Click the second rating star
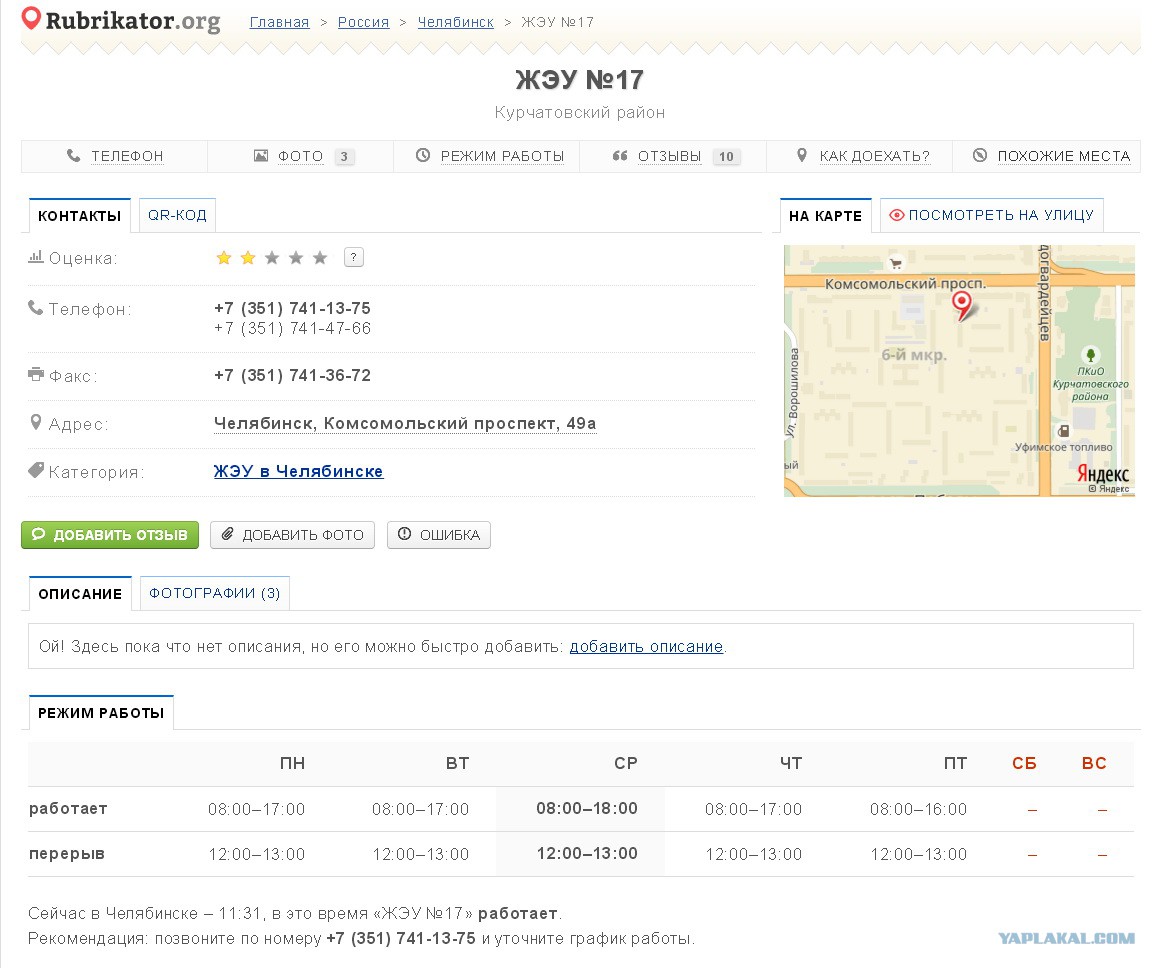This screenshot has width=1161, height=968. coord(248,258)
